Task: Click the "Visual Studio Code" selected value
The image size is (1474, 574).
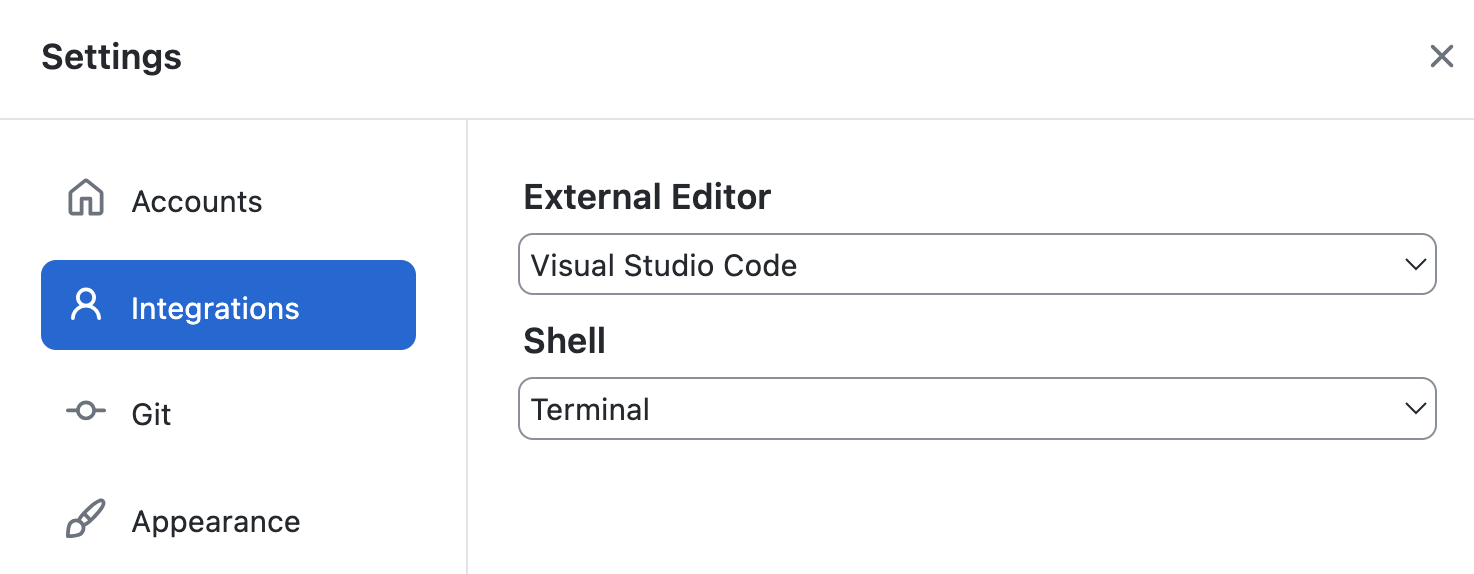Action: pyautogui.click(x=664, y=266)
